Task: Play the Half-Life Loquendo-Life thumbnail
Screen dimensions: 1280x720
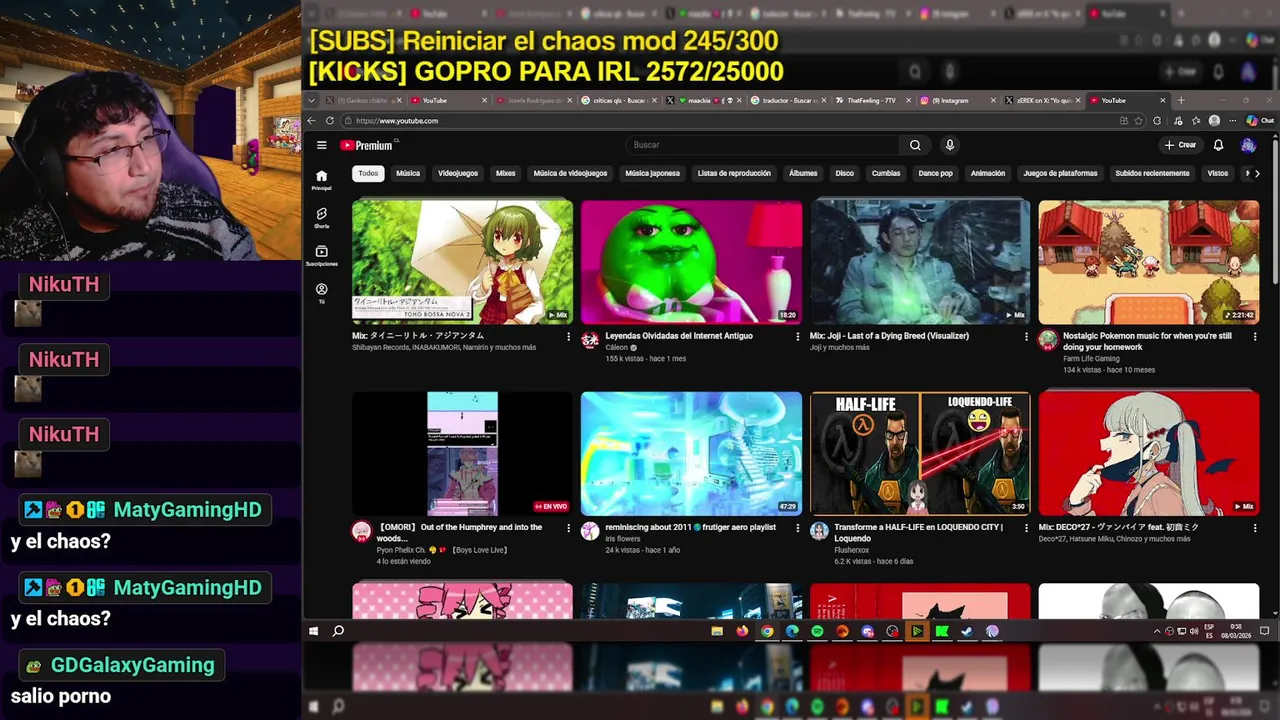Action: coord(920,453)
